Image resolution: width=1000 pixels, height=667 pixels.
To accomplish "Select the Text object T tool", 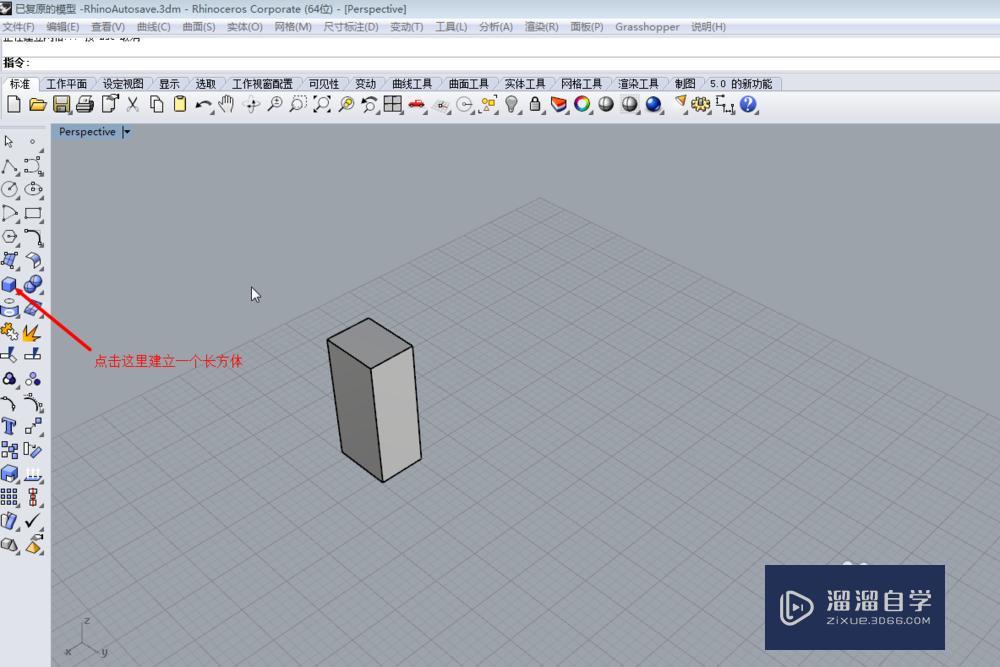I will pyautogui.click(x=9, y=426).
